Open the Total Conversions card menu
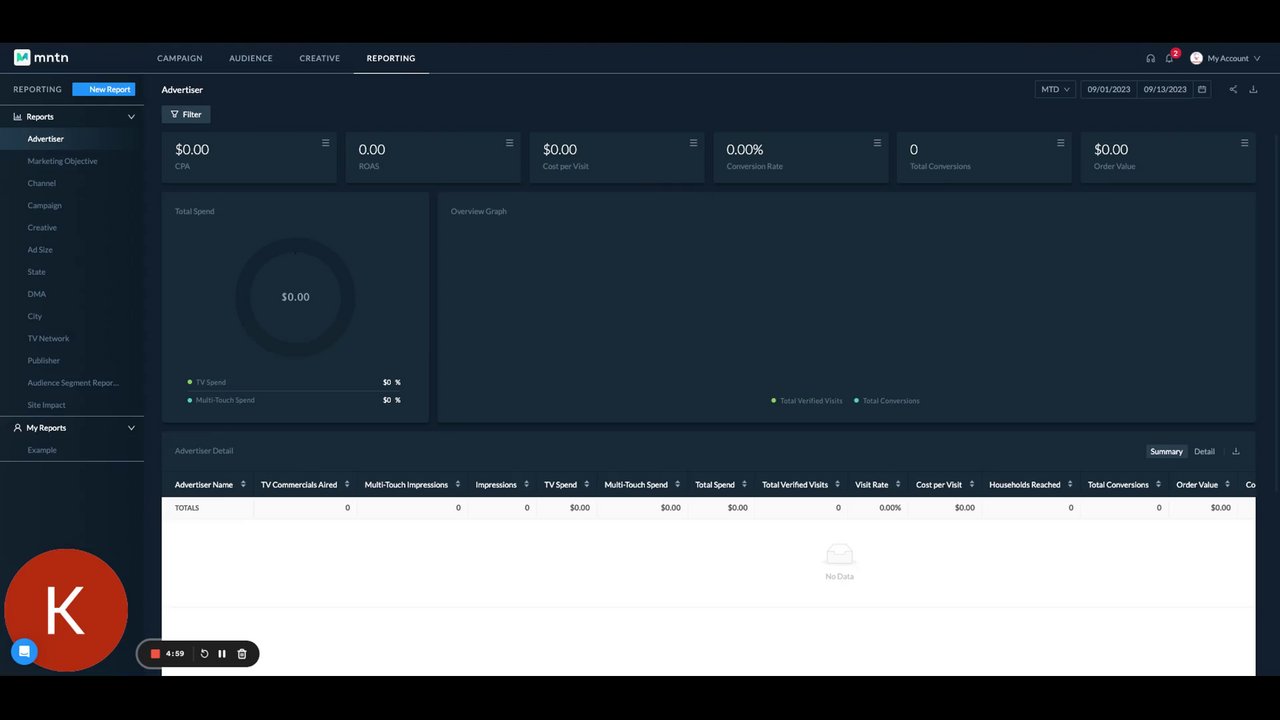The width and height of the screenshot is (1280, 720). point(1061,143)
